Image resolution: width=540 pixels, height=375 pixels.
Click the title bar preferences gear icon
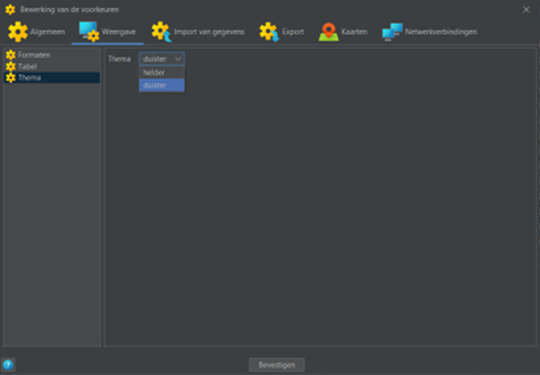[x=10, y=10]
